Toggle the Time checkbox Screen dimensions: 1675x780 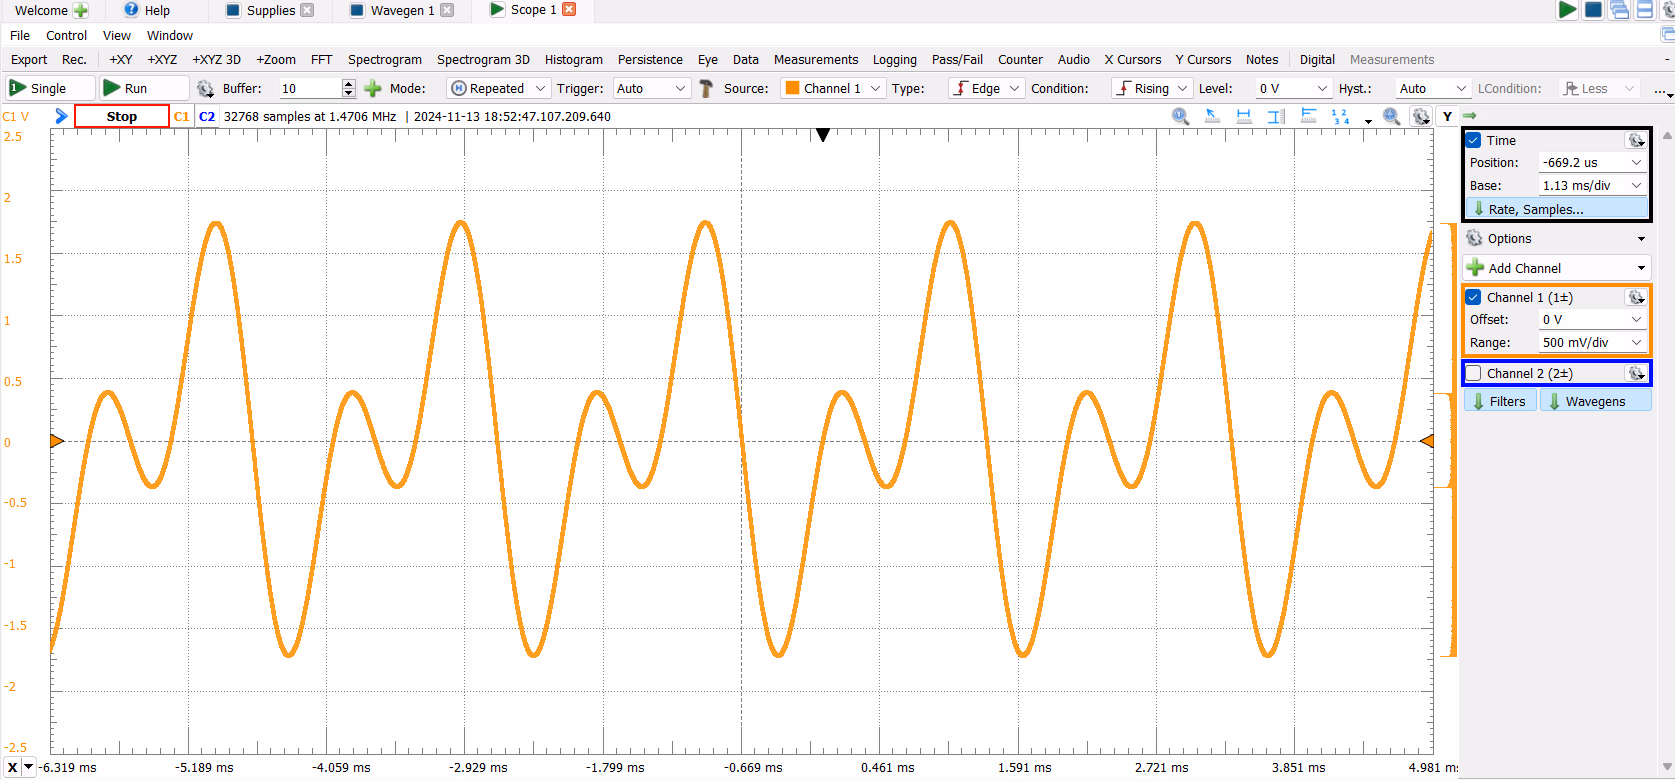(x=1473, y=140)
